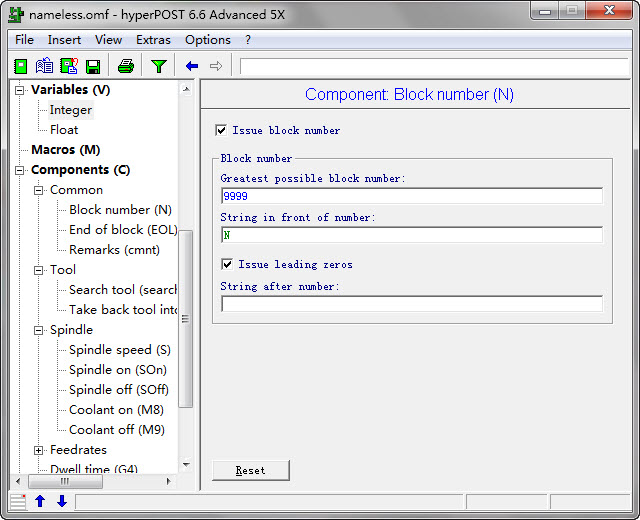This screenshot has height=520, width=640.
Task: Click the green filter funnel icon
Action: click(x=159, y=66)
